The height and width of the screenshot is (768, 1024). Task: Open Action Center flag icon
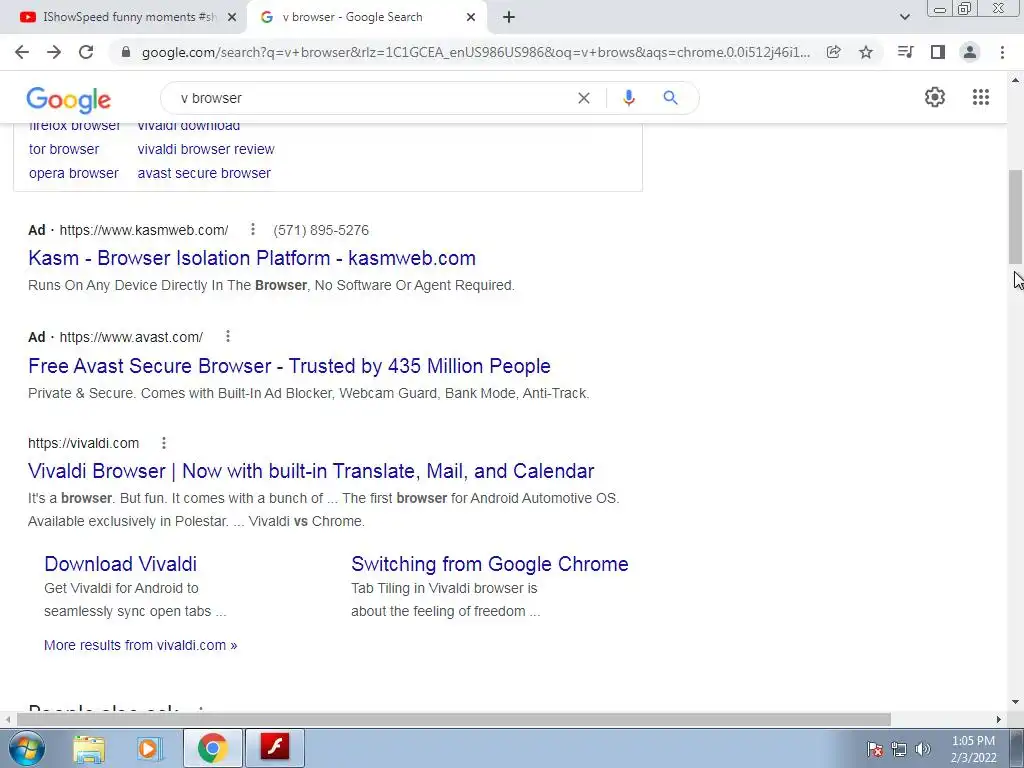pyautogui.click(x=875, y=749)
